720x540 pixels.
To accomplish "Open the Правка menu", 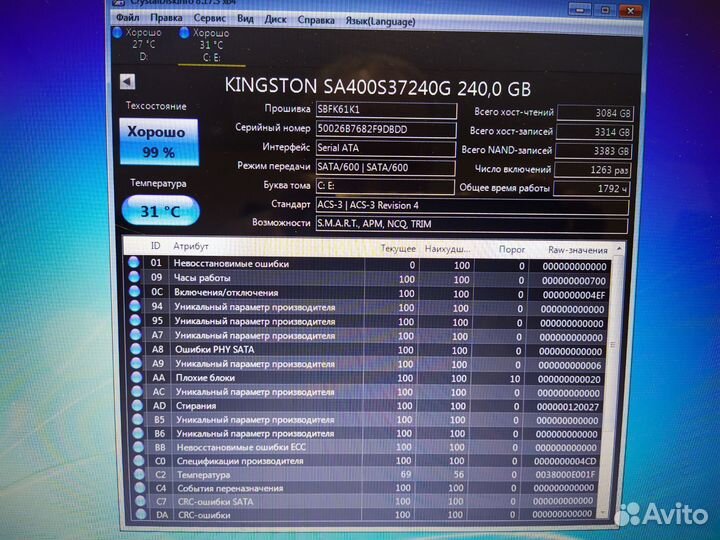I will point(166,18).
